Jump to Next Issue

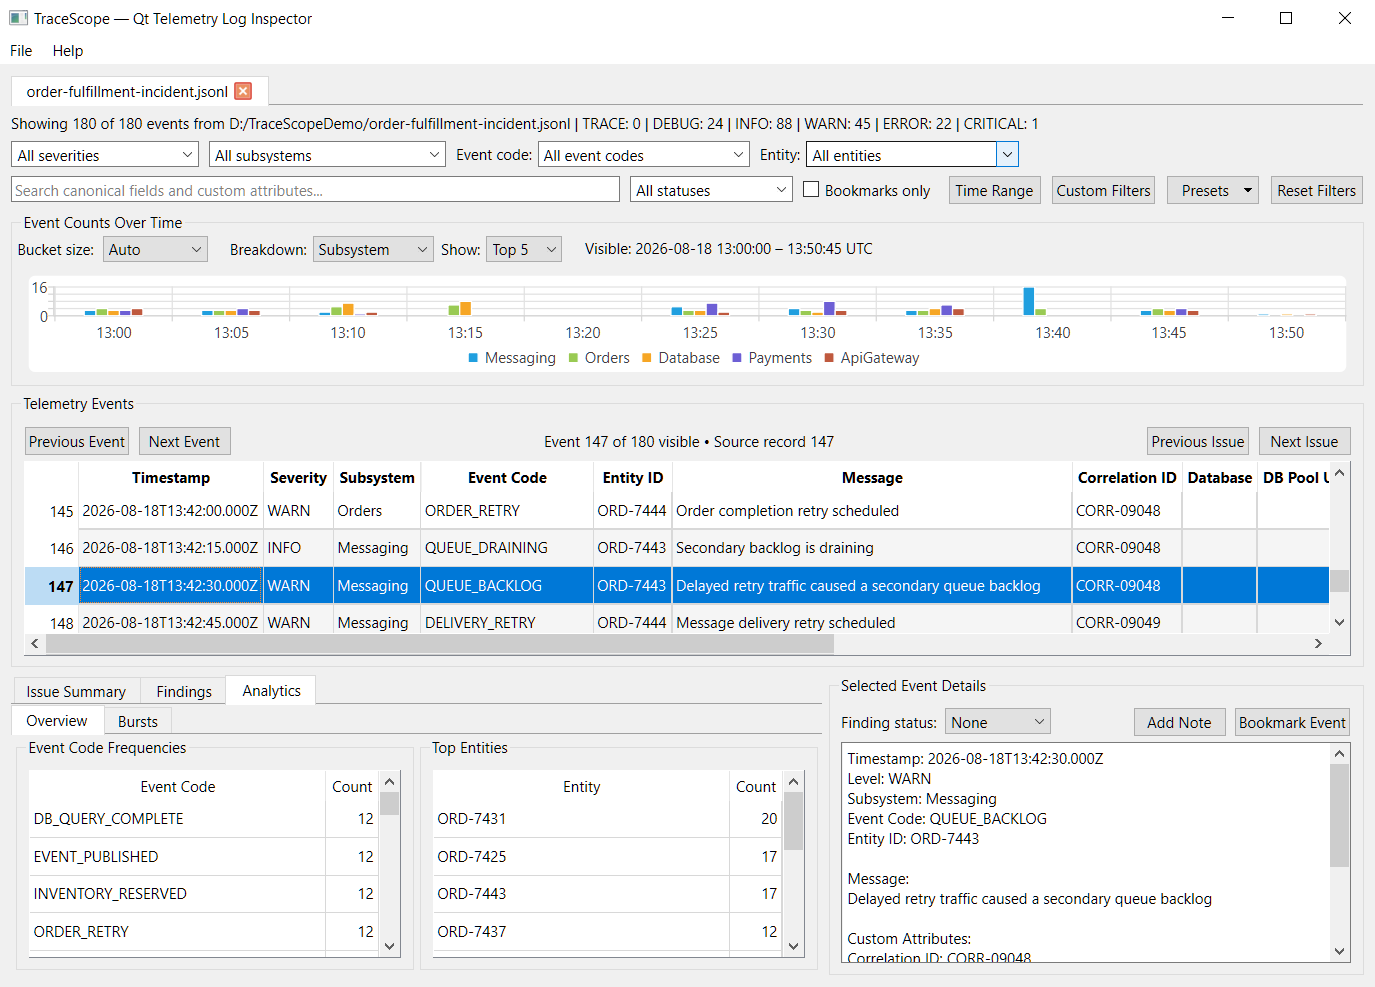coord(1304,441)
